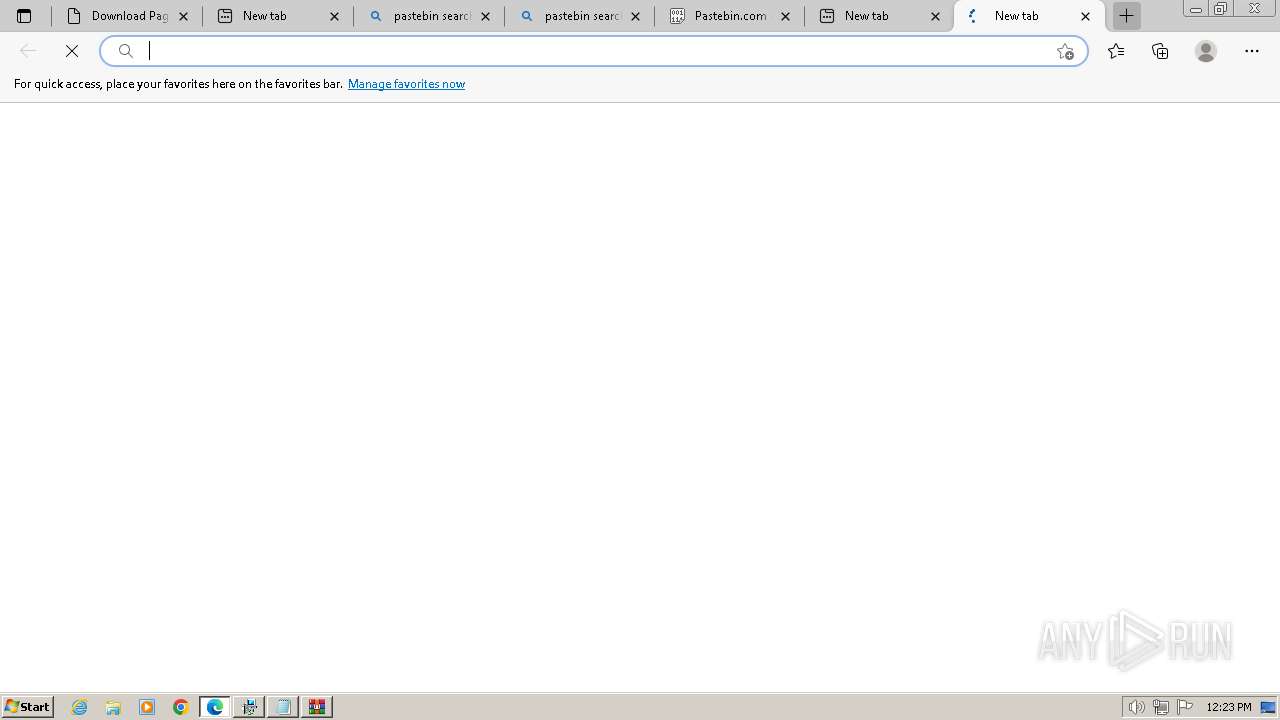Click the 12:23 PM clock
Viewport: 1280px width, 720px height.
1229,707
